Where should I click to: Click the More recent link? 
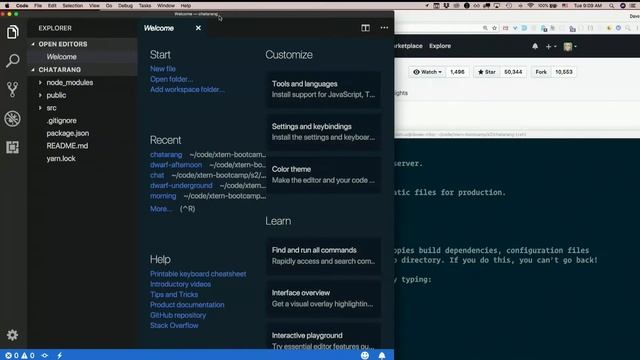point(160,209)
